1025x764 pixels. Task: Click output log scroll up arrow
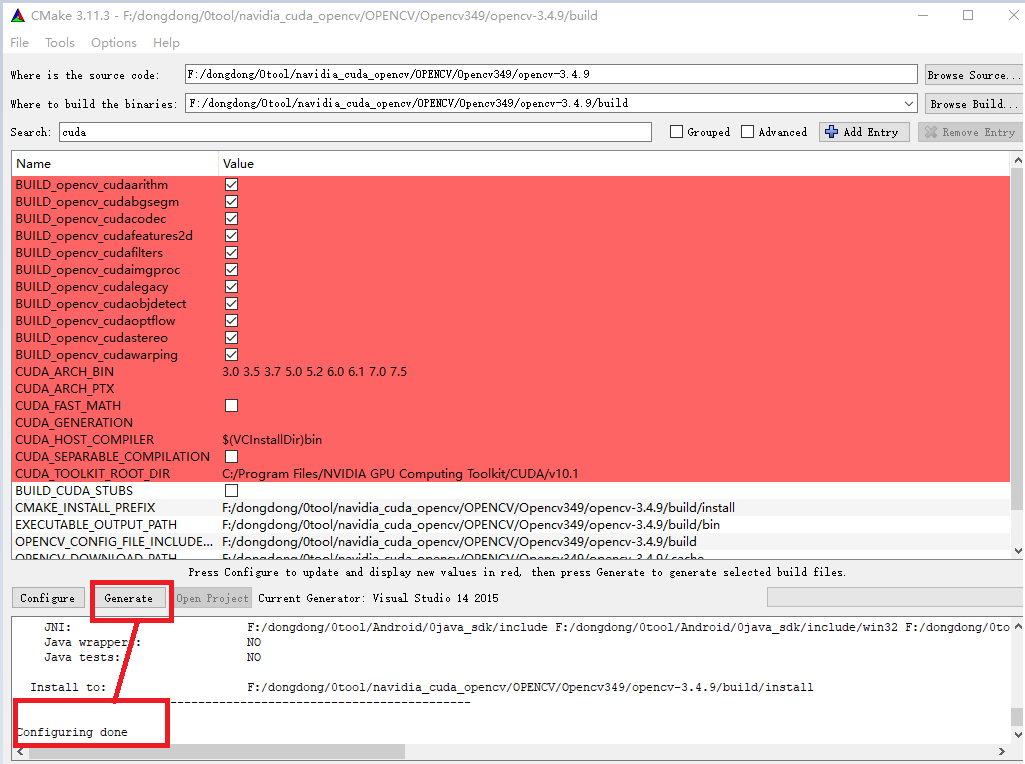[1017, 627]
